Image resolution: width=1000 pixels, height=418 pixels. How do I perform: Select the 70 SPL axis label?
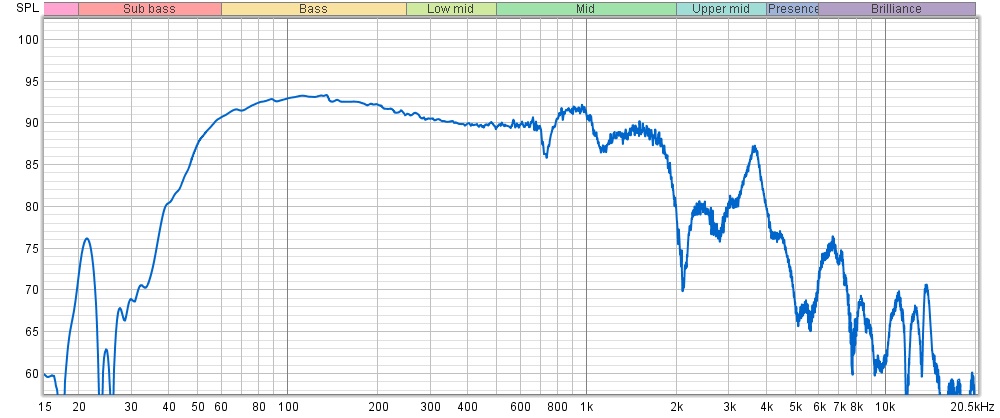[33, 290]
